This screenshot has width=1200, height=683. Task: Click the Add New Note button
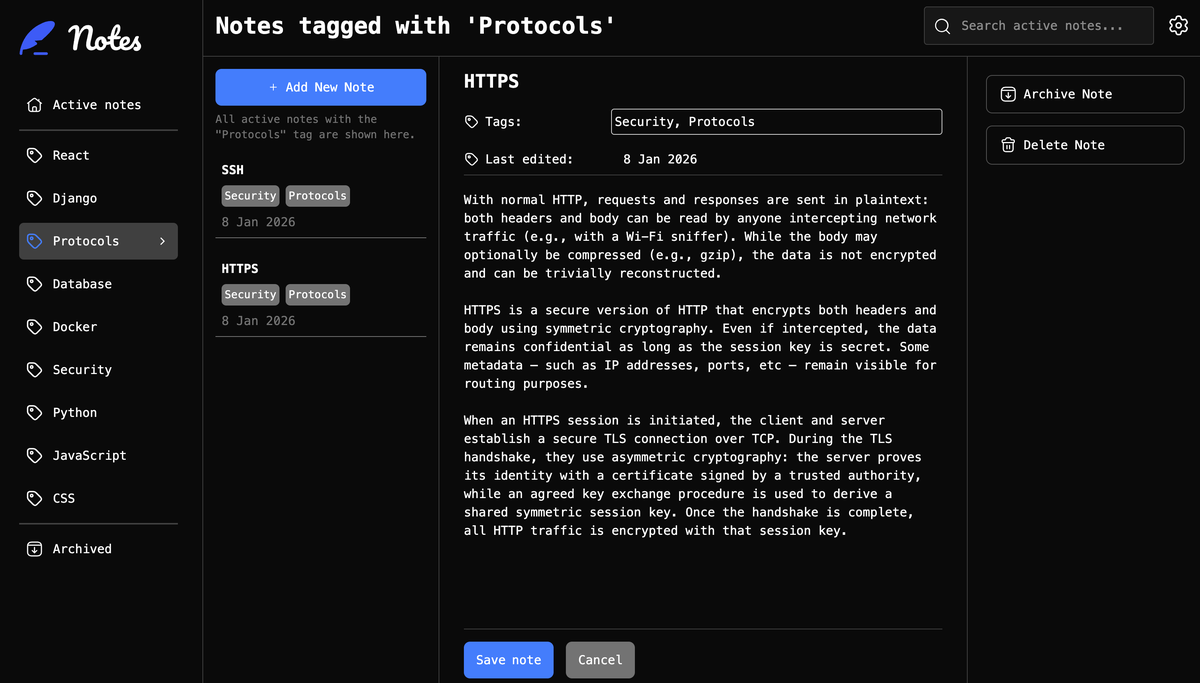pos(320,87)
